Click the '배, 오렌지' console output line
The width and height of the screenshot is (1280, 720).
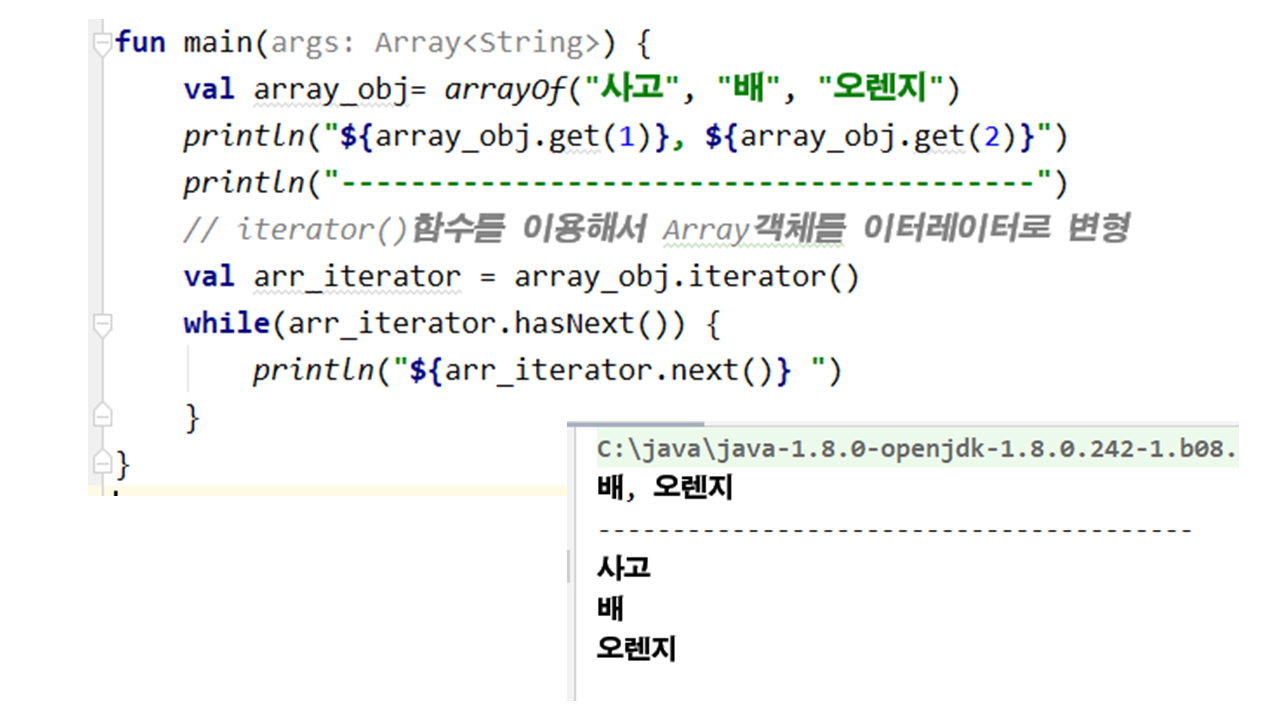click(x=665, y=489)
